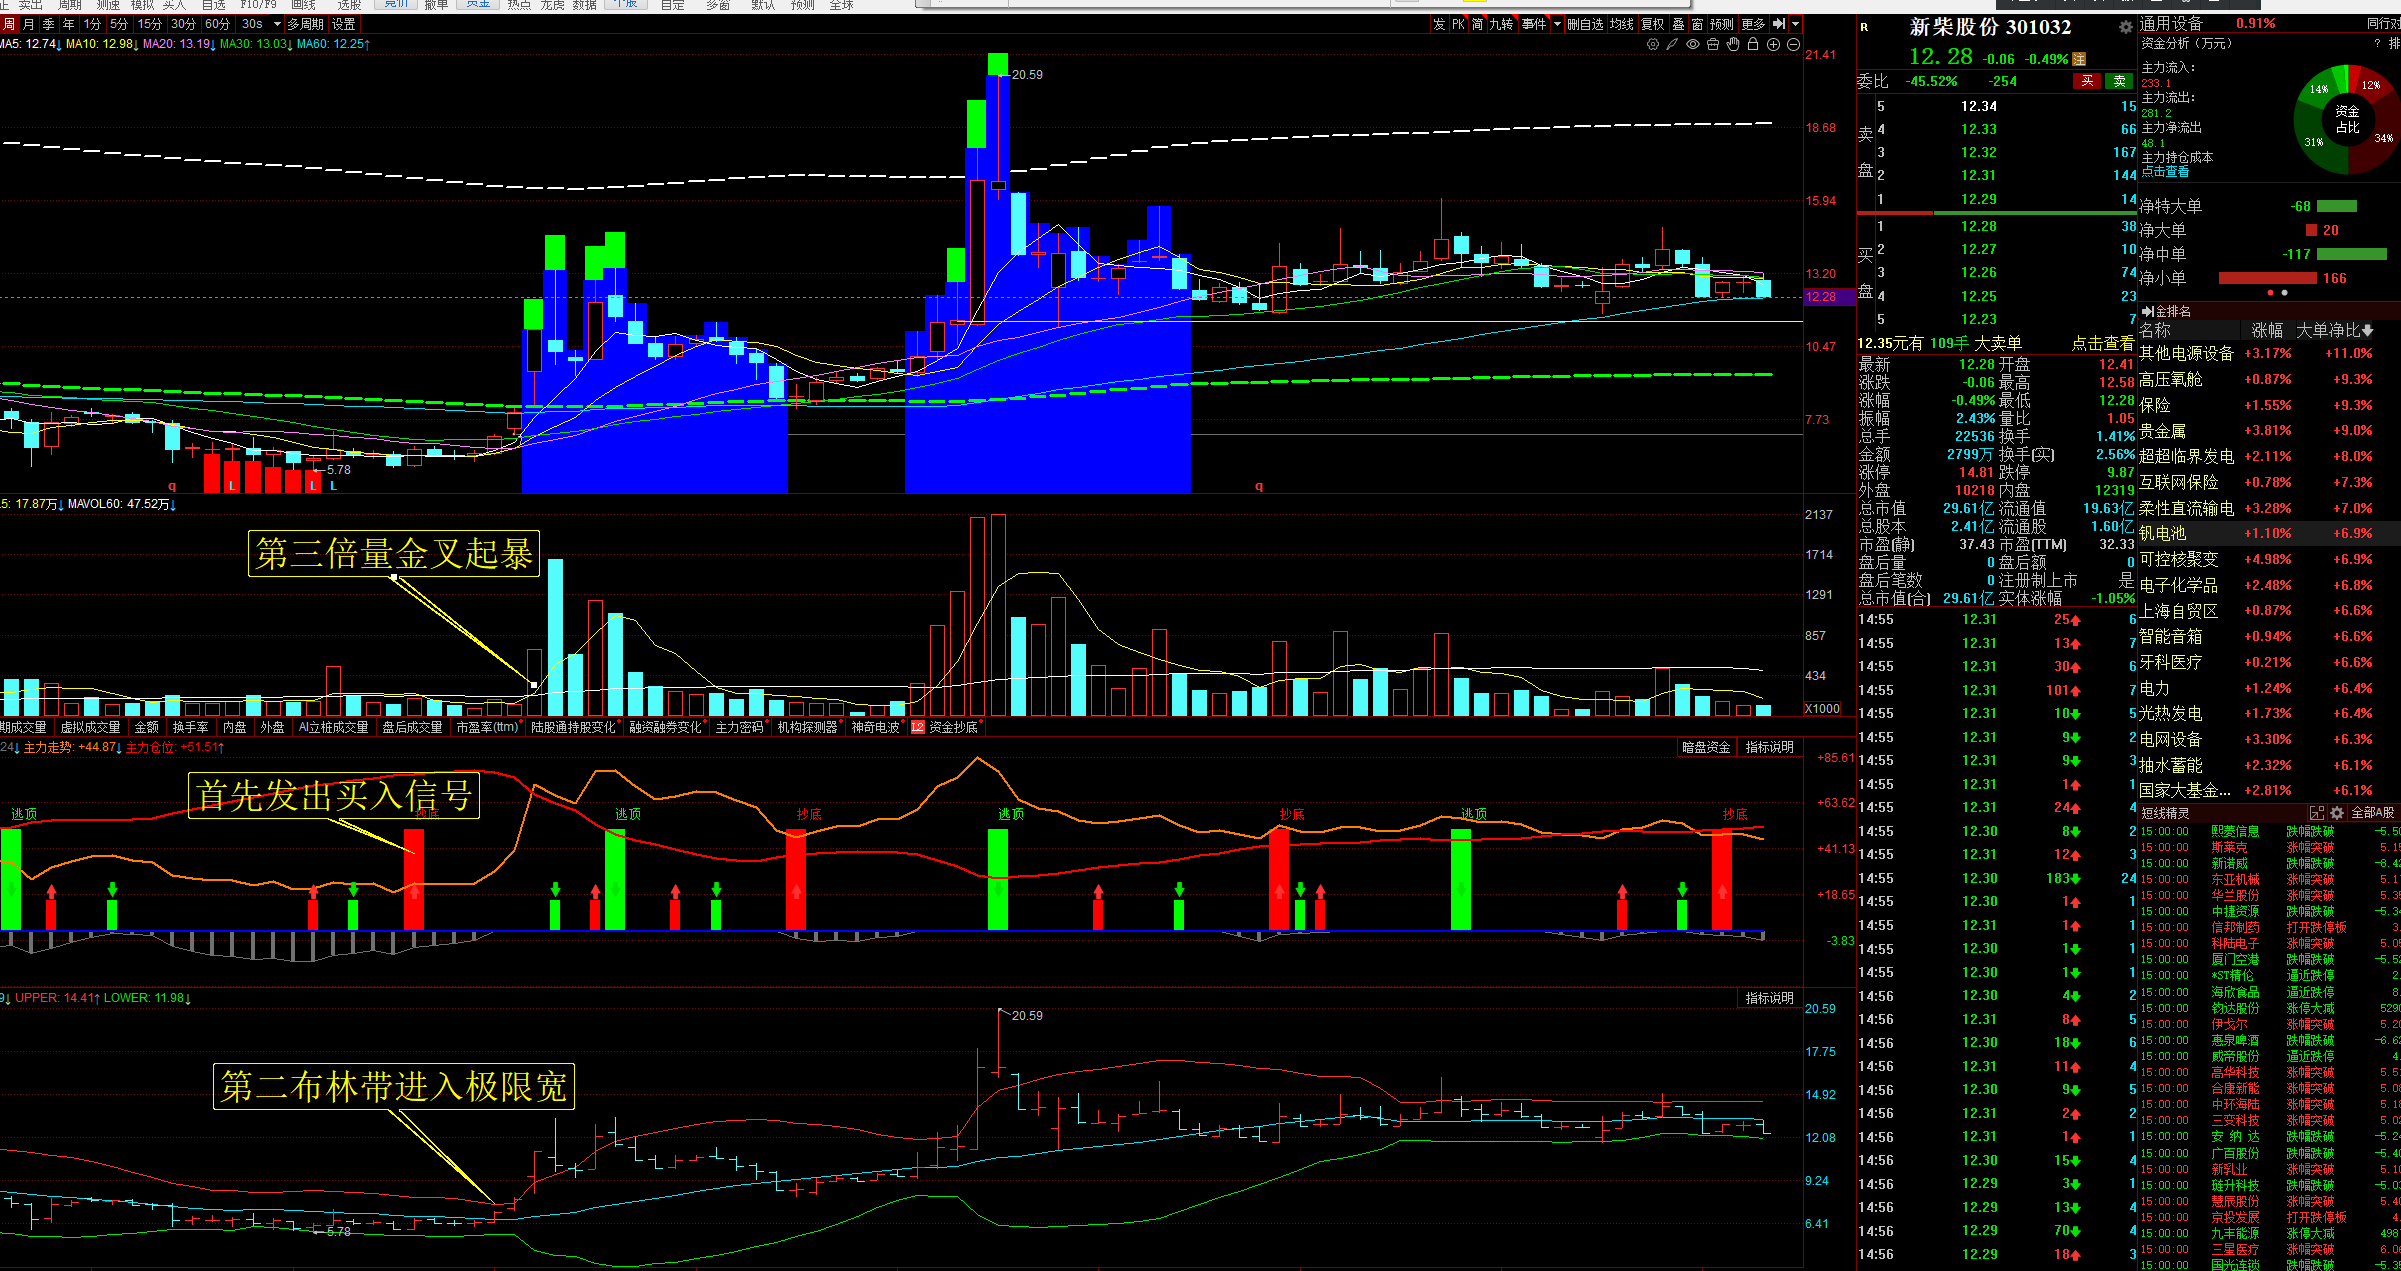This screenshot has height=1271, width=2401.
Task: Click the toolbox icon above the chart
Action: point(1713,44)
